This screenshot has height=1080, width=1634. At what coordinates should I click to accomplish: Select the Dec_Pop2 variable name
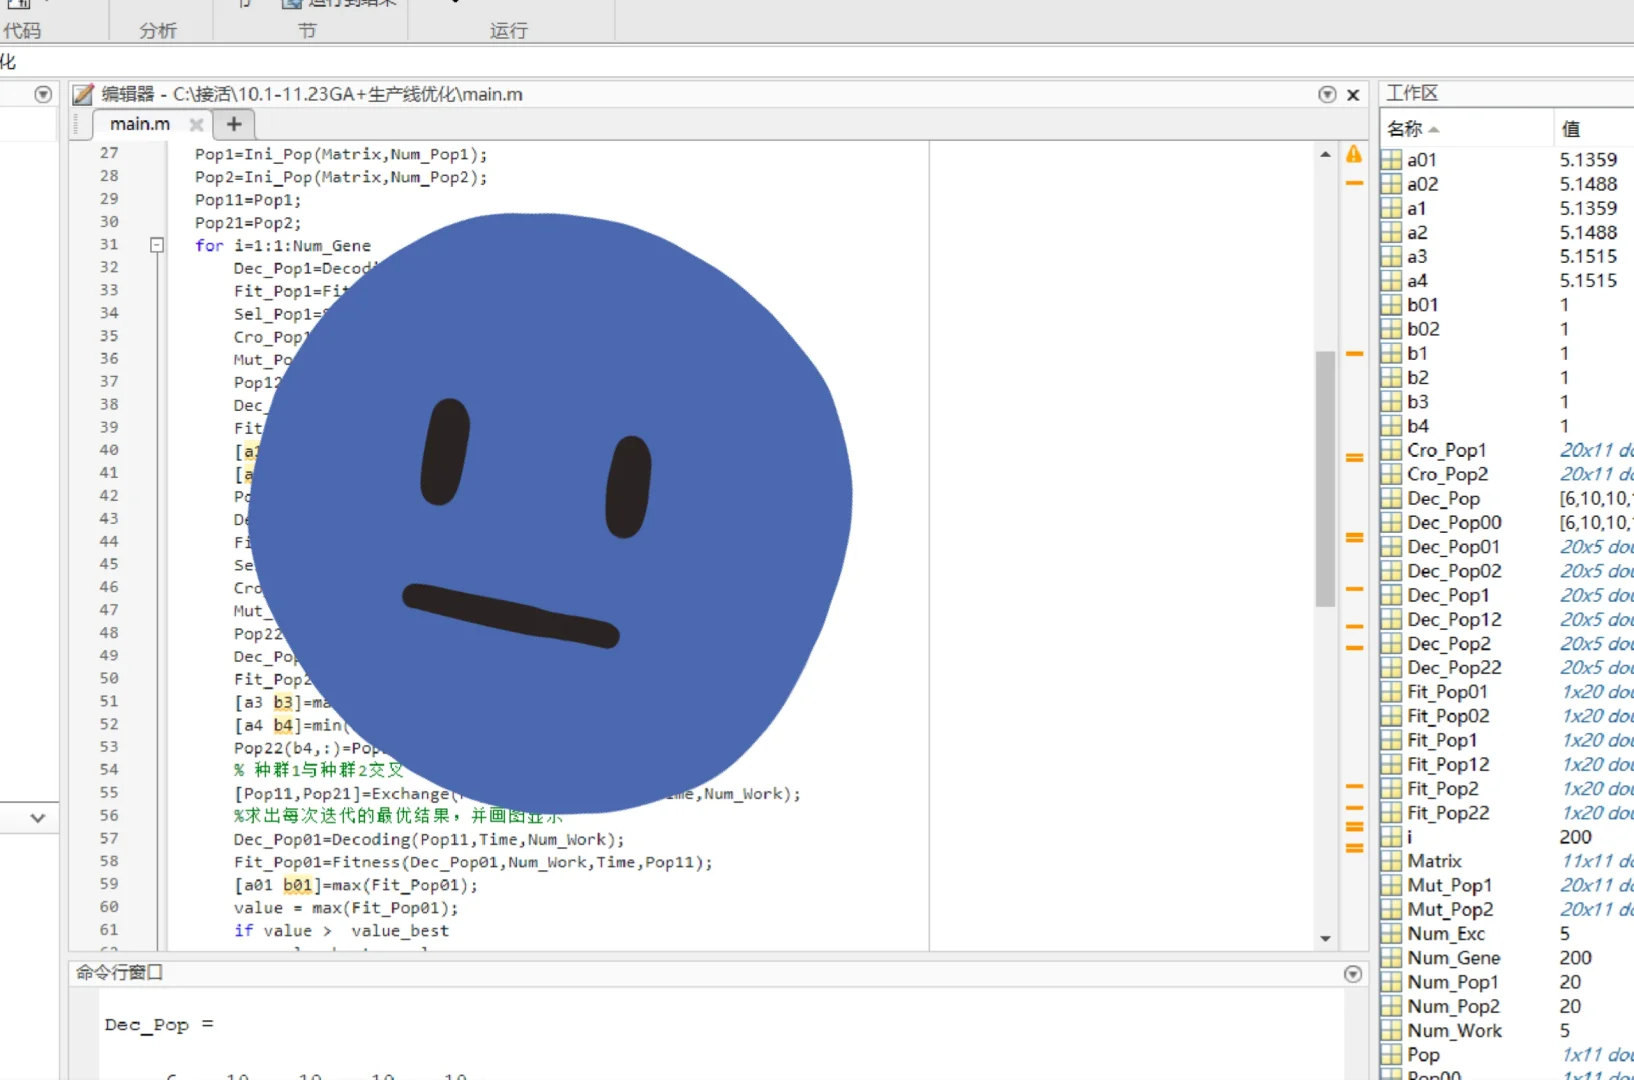point(1449,644)
